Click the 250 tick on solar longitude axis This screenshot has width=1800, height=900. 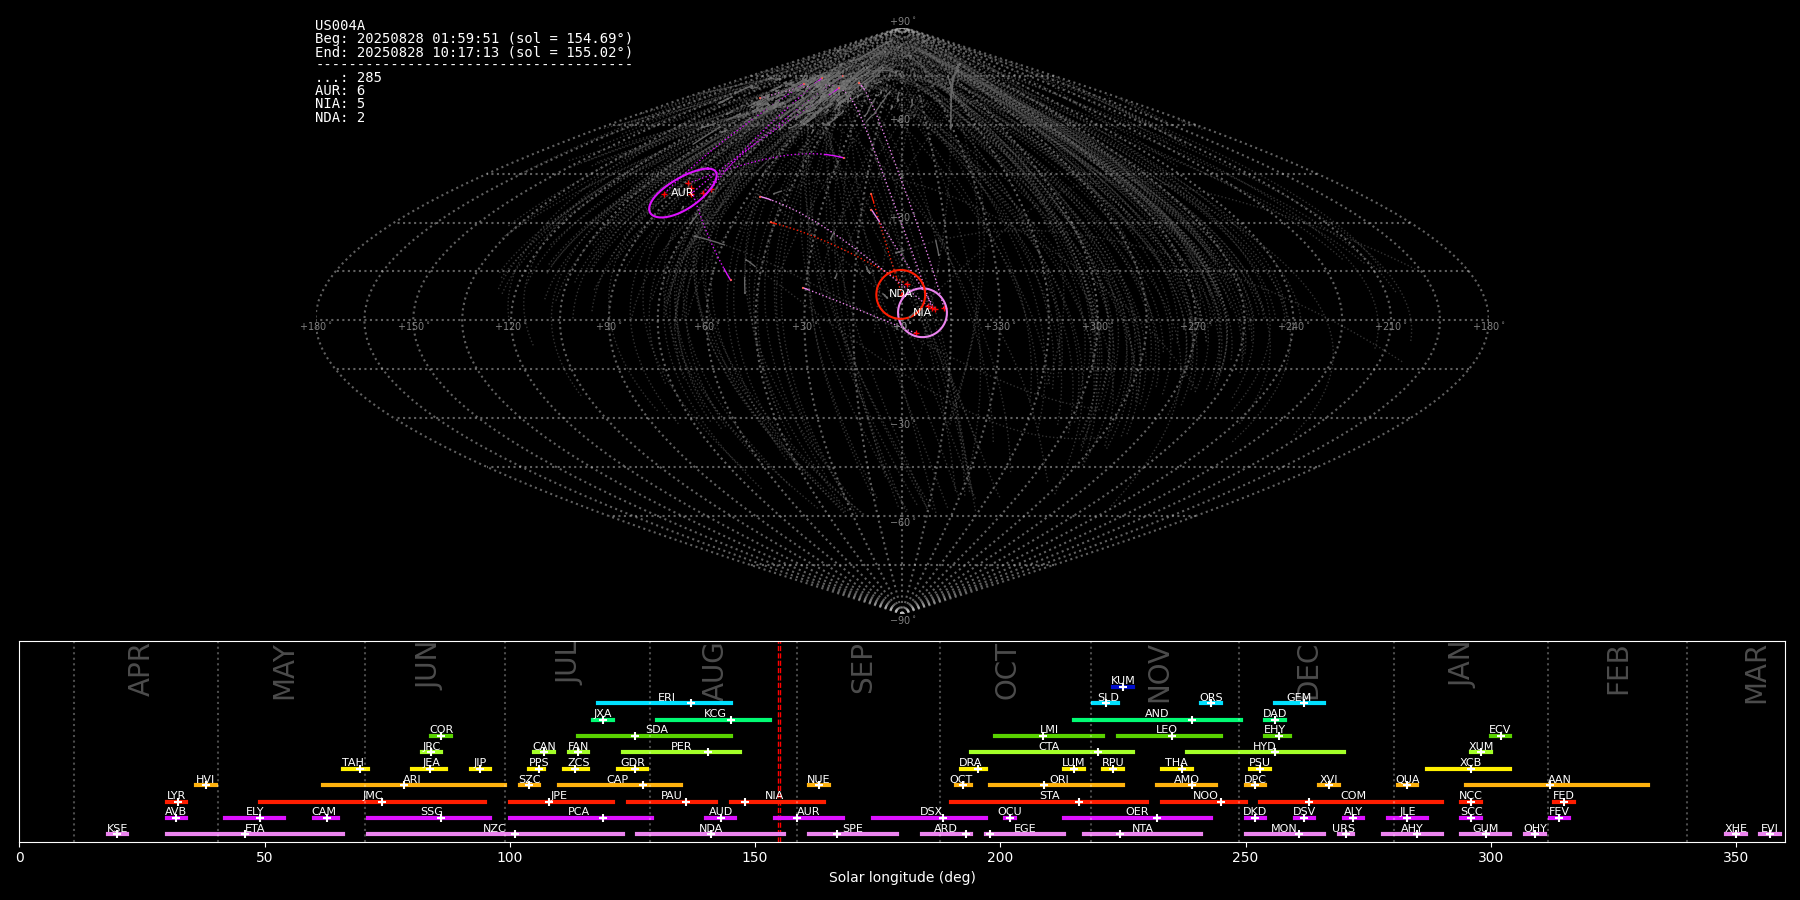click(1245, 858)
